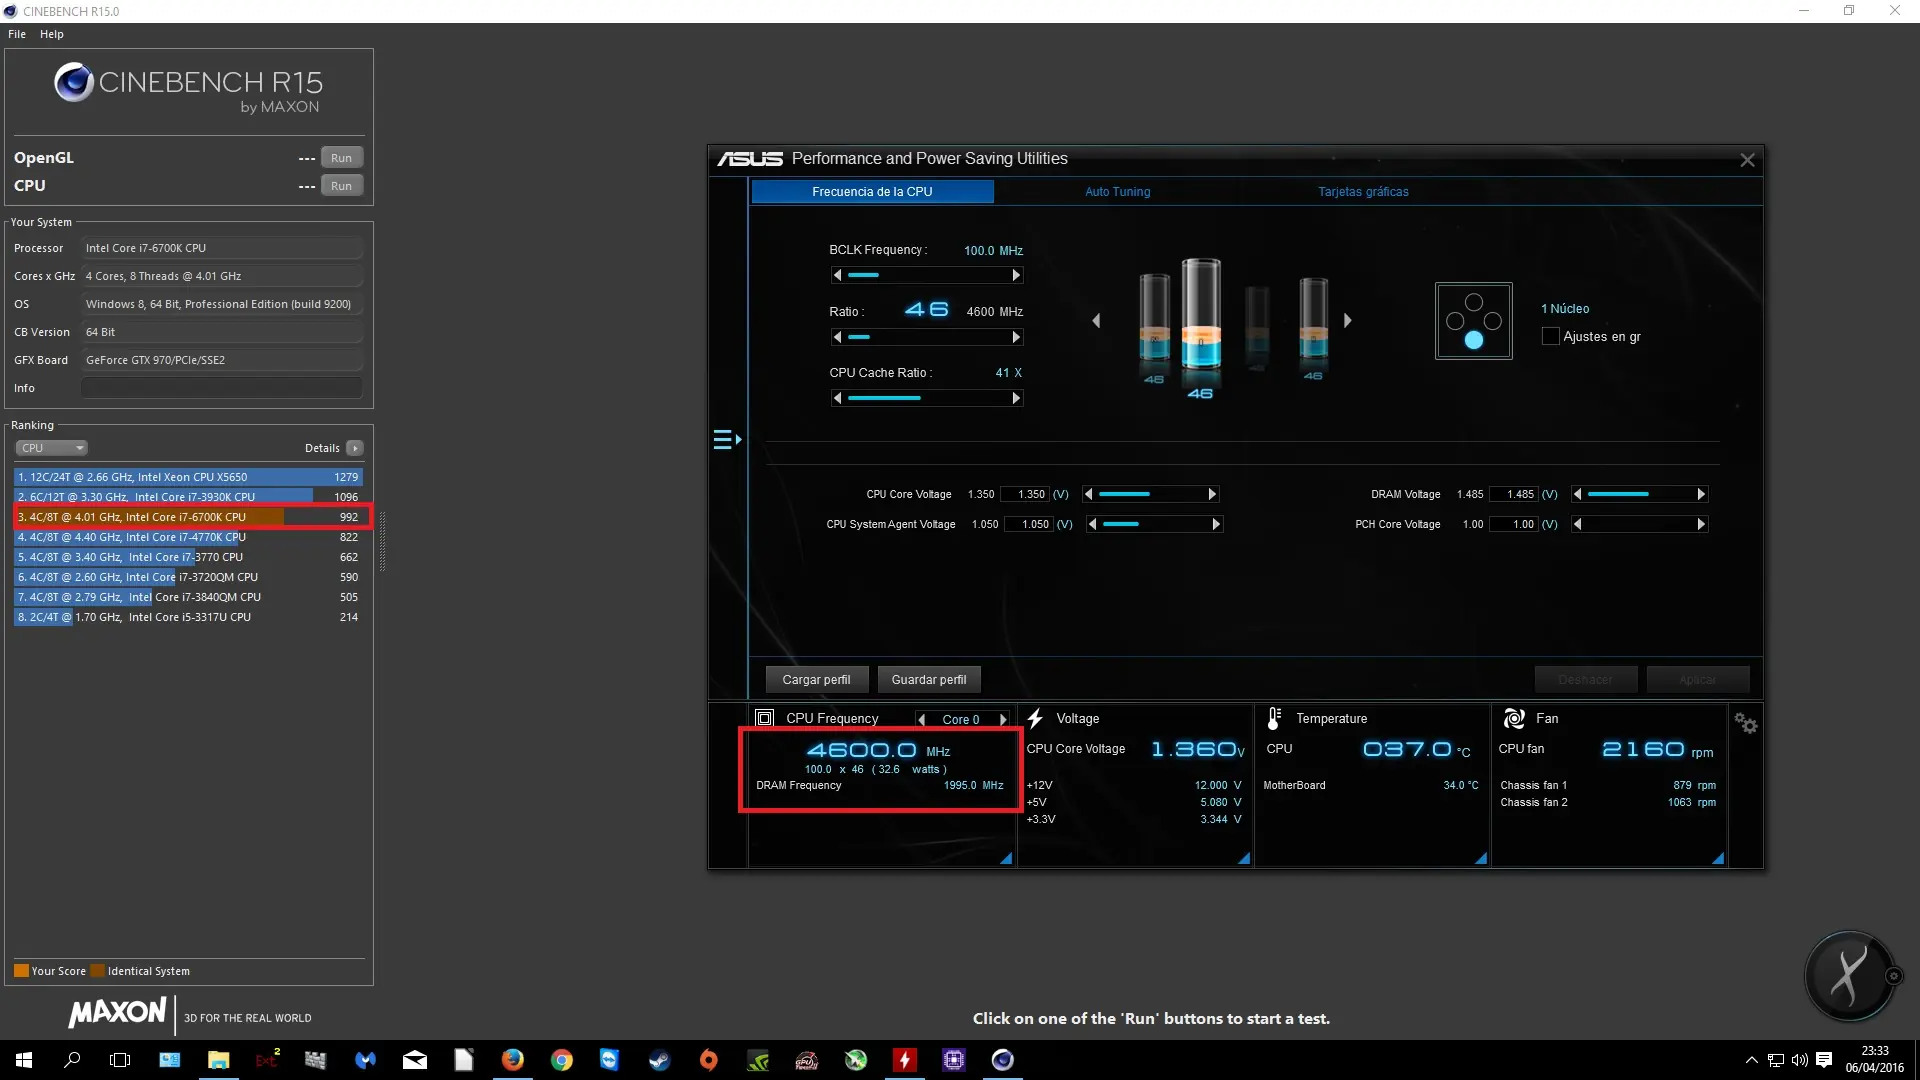This screenshot has height=1080, width=1920.
Task: Open the CPU ranking dropdown
Action: pyautogui.click(x=52, y=448)
